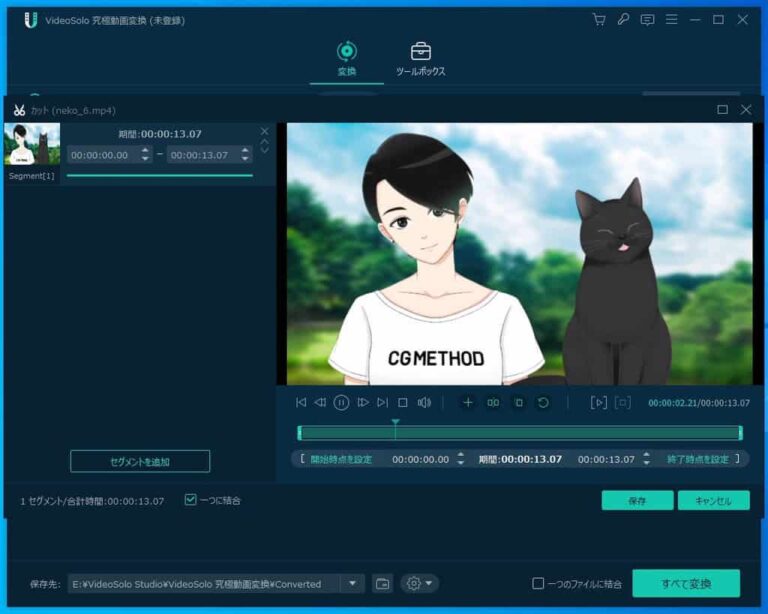The width and height of the screenshot is (768, 614).
Task: Click the stop playback square icon
Action: 403,403
